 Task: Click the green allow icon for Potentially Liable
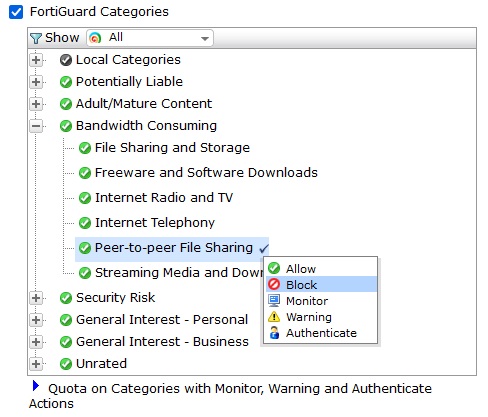pos(66,82)
